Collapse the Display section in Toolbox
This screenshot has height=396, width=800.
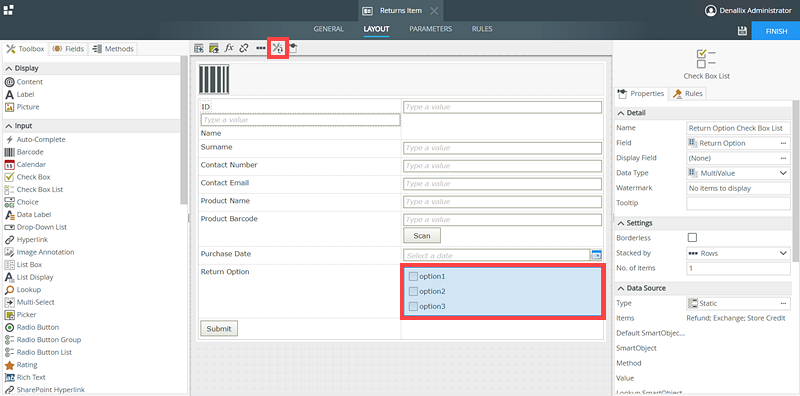(9, 68)
